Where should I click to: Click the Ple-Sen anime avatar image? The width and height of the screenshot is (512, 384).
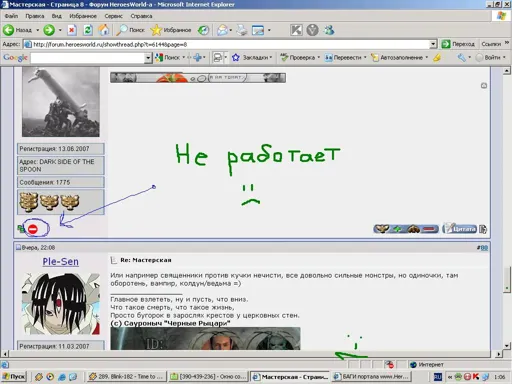pyautogui.click(x=61, y=304)
